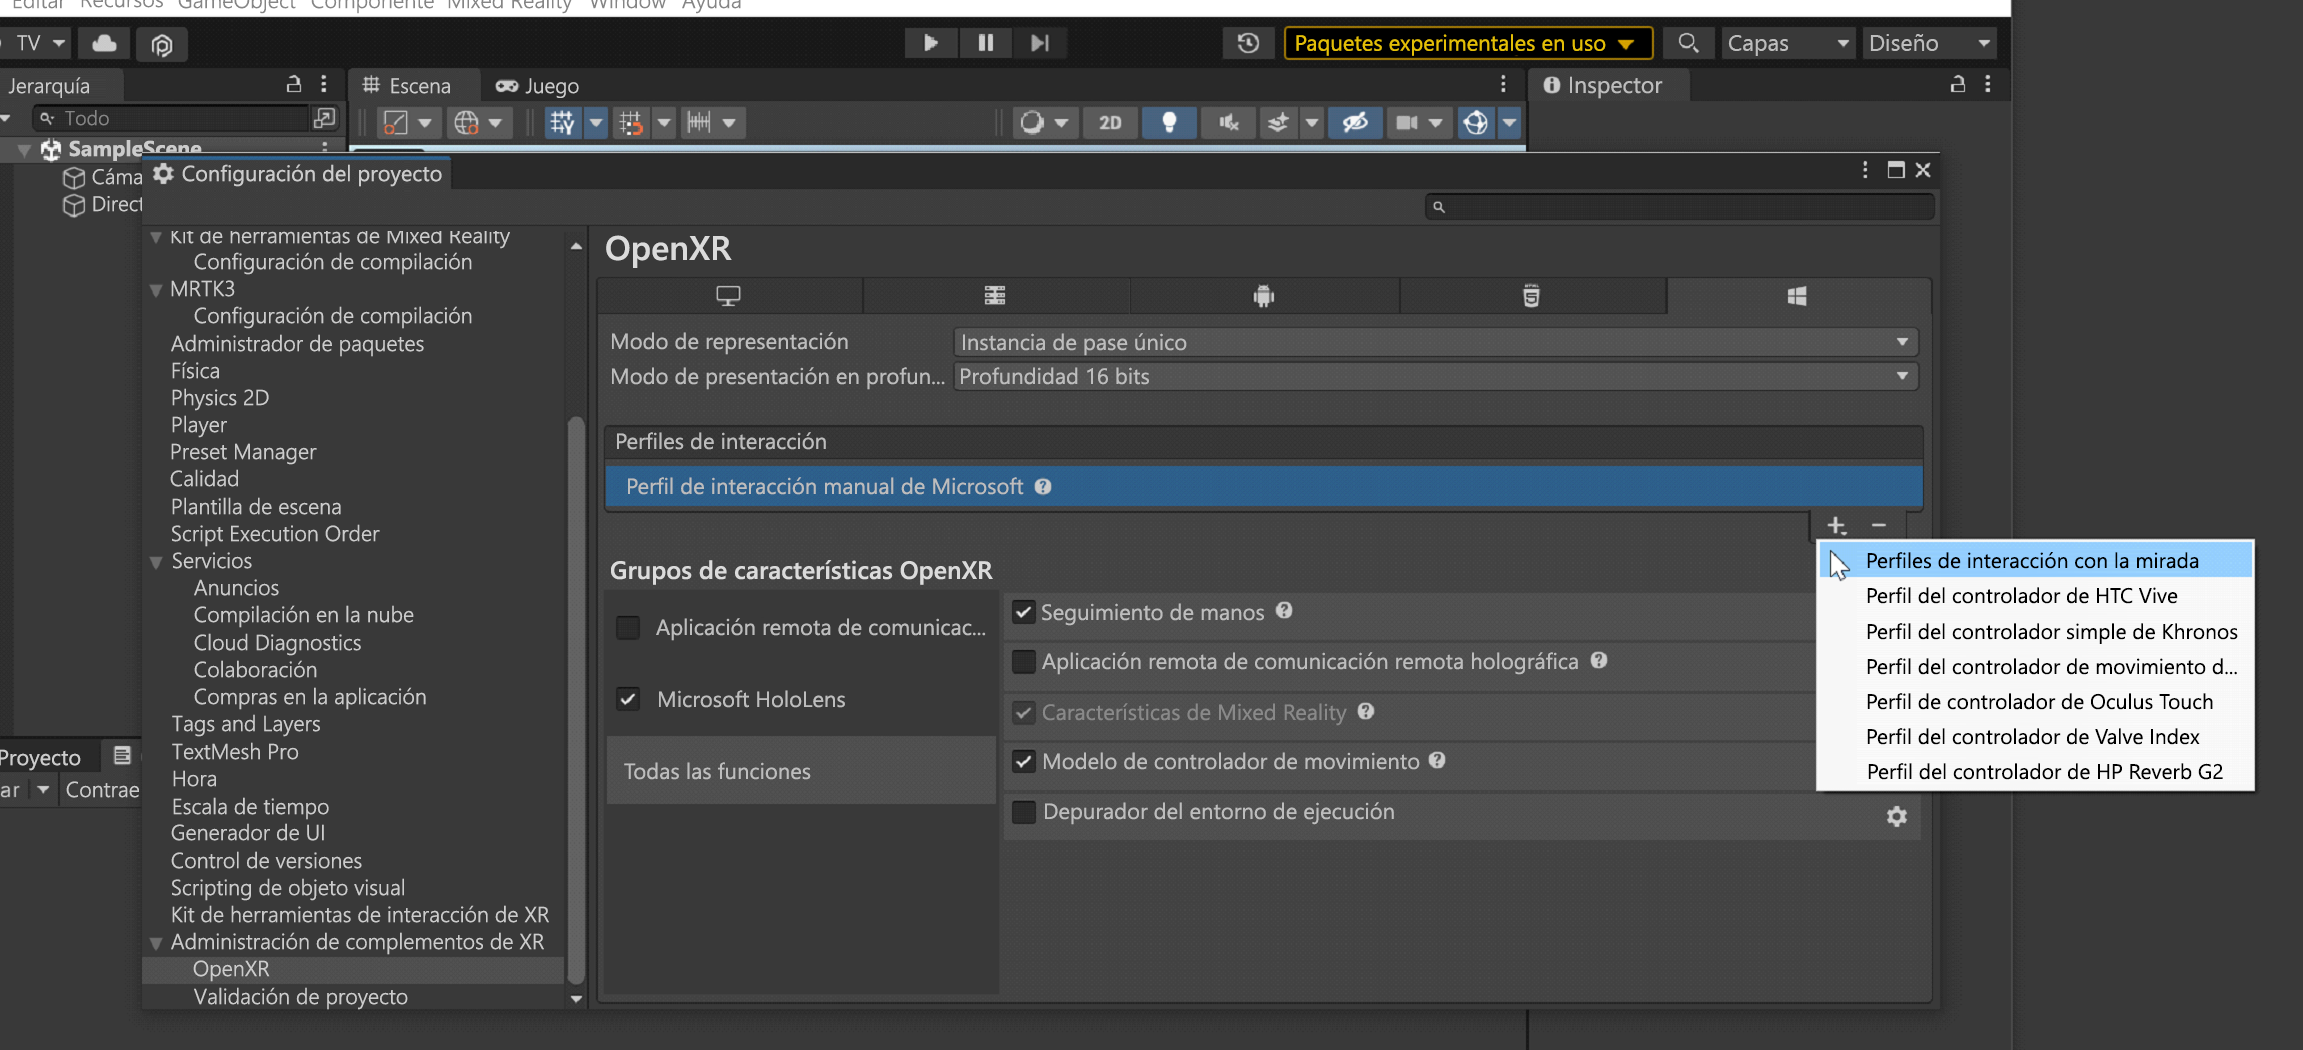Image resolution: width=2303 pixels, height=1050 pixels.
Task: Open the Profundidad 16 bits depth dropdown
Action: pyautogui.click(x=1434, y=376)
